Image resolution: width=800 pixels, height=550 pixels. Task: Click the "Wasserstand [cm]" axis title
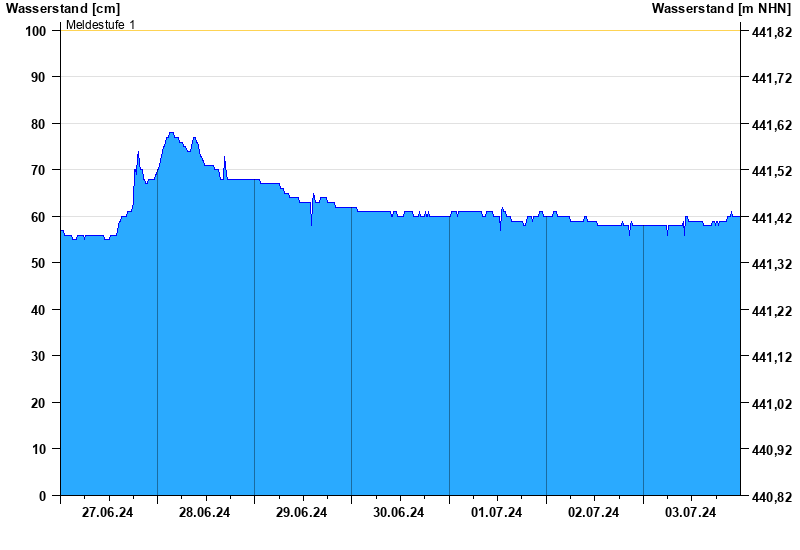point(62,8)
